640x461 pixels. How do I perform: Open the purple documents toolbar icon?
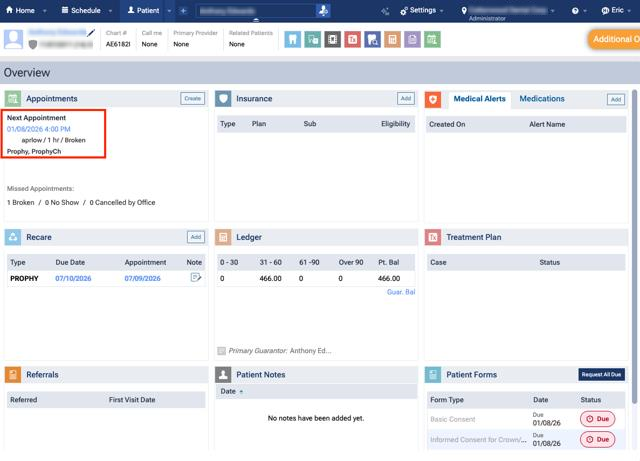pos(412,40)
